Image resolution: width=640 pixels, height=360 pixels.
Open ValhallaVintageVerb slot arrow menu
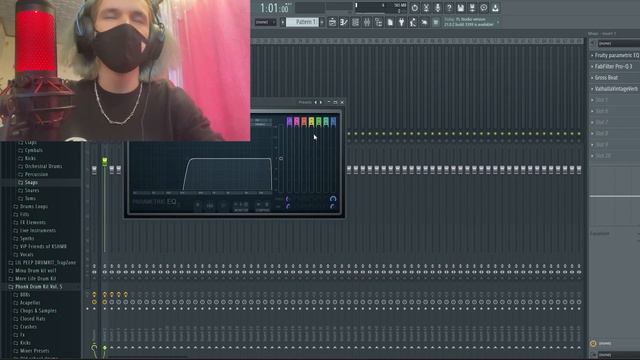[x=592, y=89]
